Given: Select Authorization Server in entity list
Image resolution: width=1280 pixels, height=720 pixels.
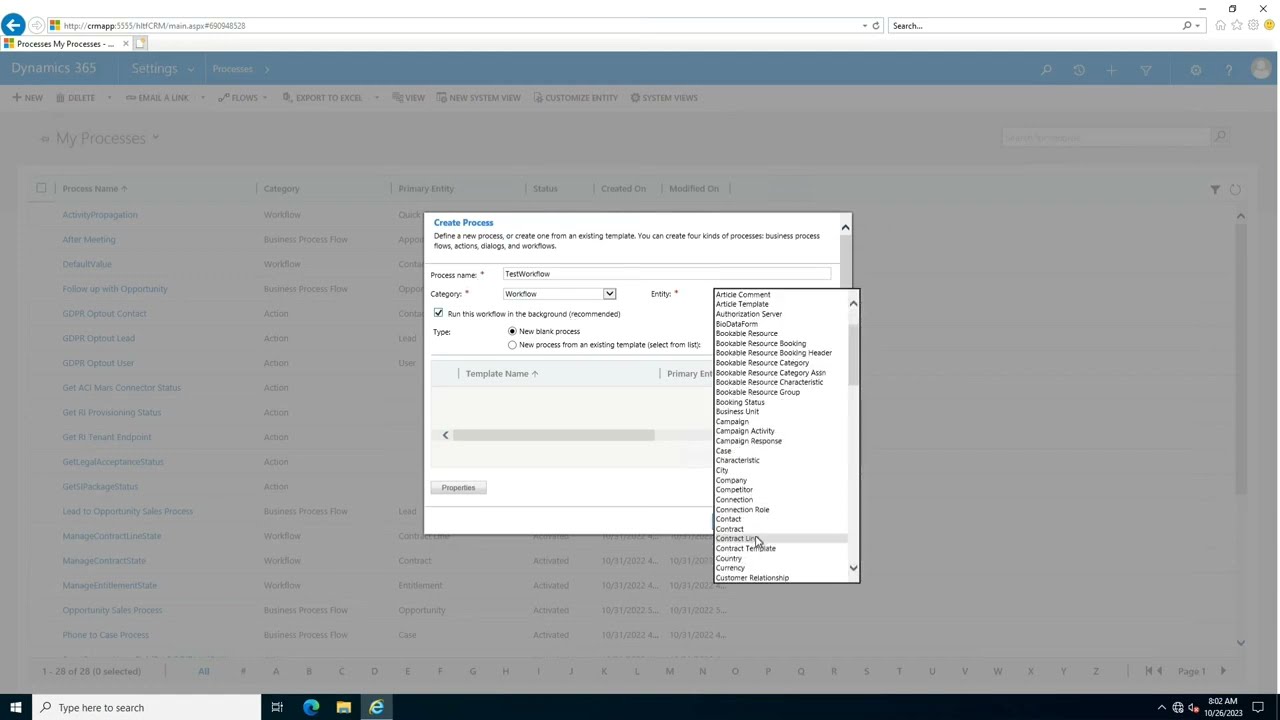Looking at the screenshot, I should [x=749, y=314].
